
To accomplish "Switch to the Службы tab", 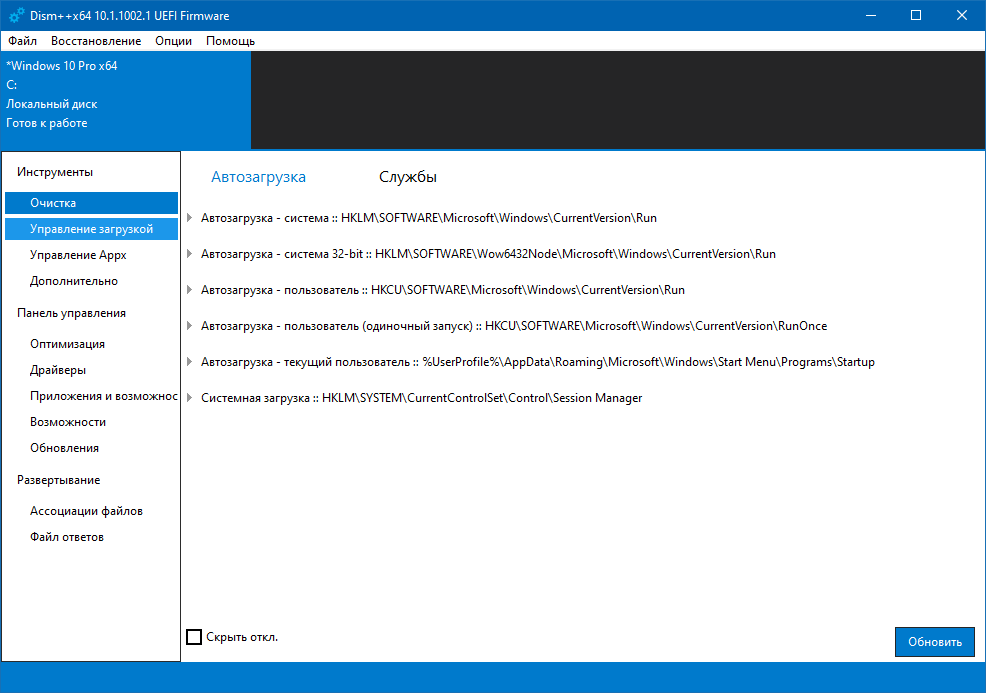I will pyautogui.click(x=407, y=177).
